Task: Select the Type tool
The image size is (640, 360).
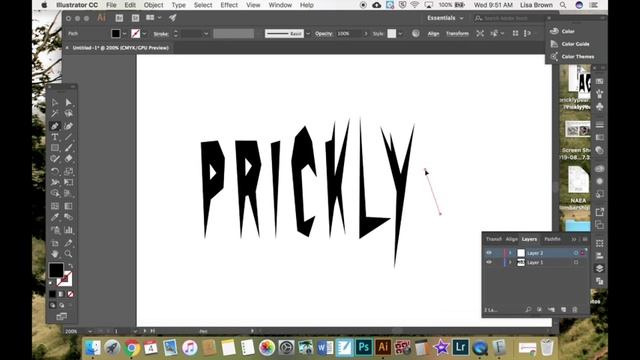Action: pos(55,137)
